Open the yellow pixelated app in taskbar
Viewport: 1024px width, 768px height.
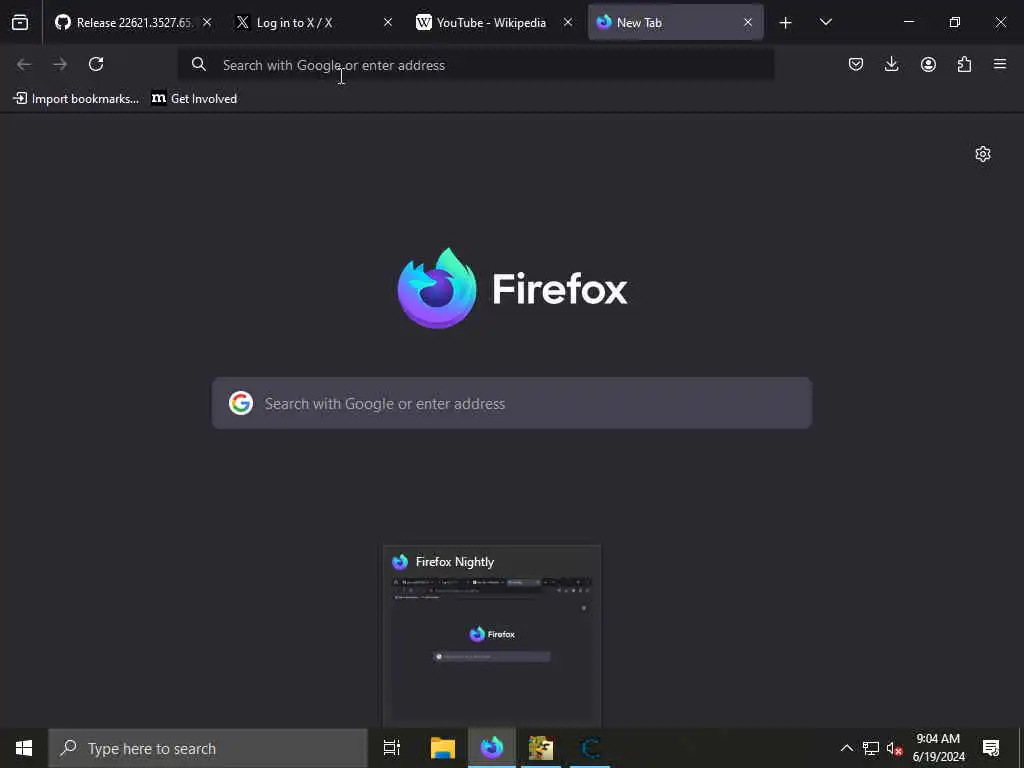pos(541,748)
